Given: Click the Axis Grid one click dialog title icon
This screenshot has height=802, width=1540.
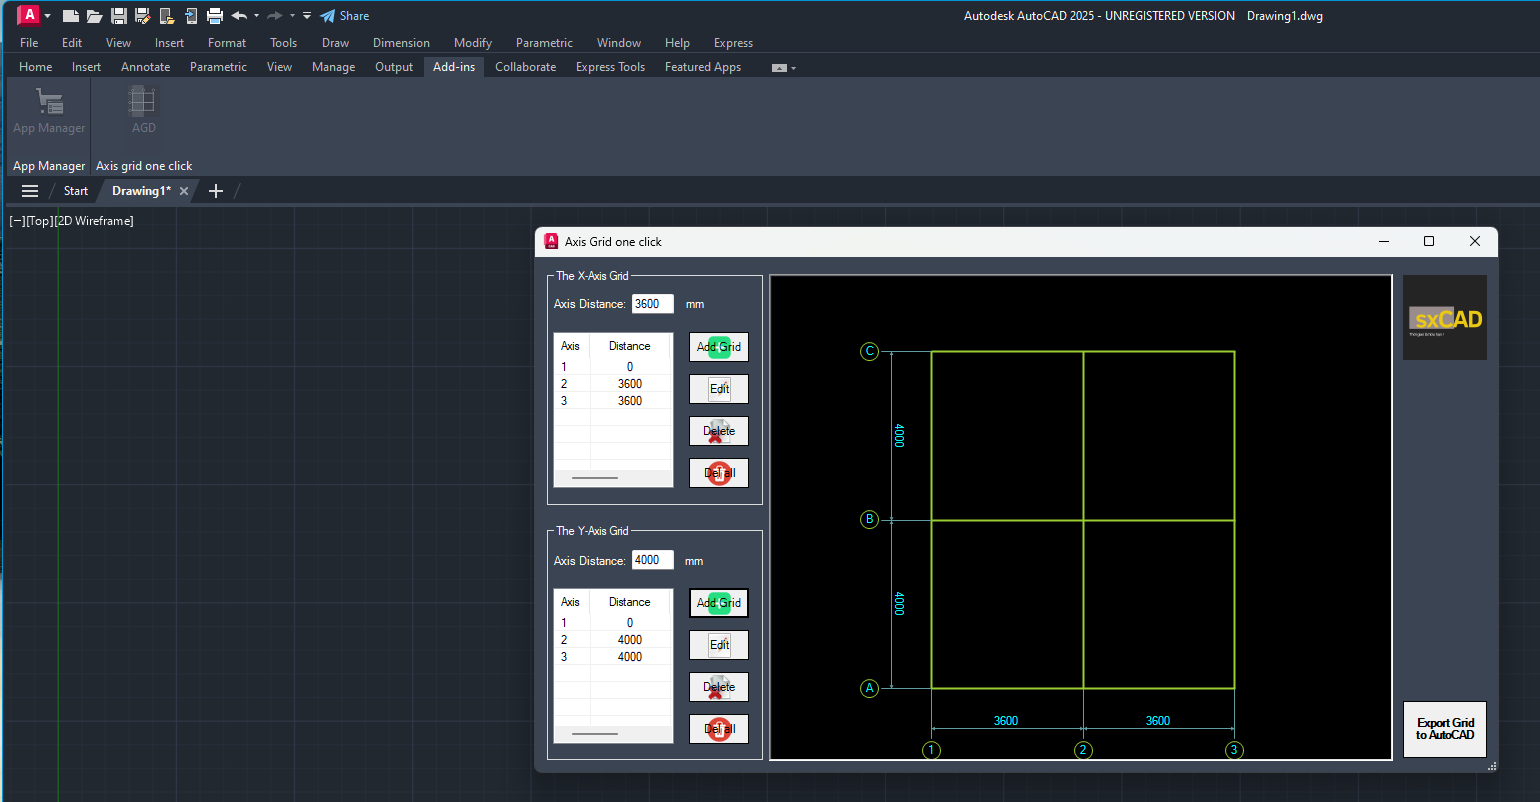Looking at the screenshot, I should pos(551,241).
